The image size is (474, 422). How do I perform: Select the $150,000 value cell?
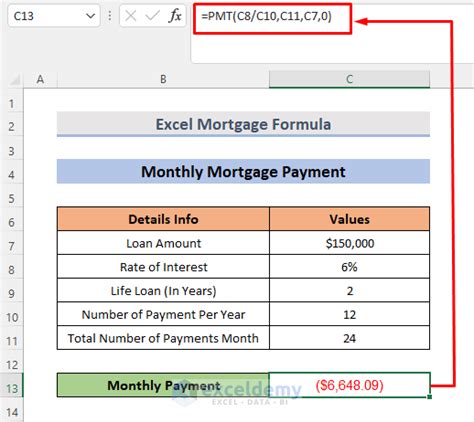(x=349, y=243)
